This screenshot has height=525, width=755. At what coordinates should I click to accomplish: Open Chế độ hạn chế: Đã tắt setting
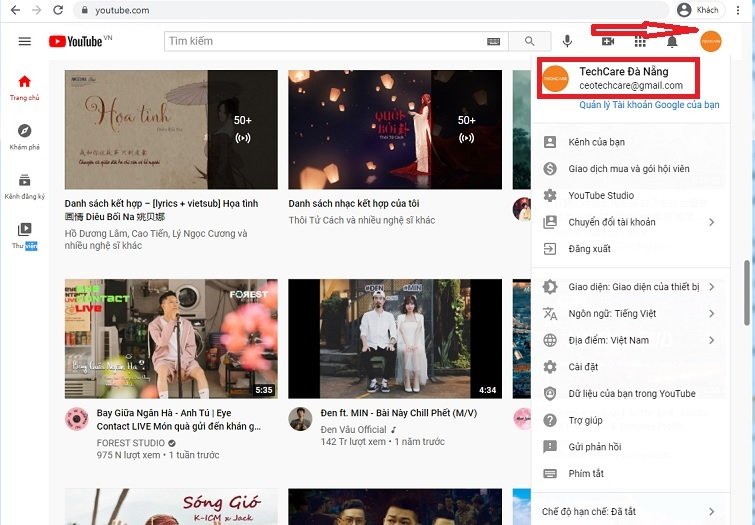click(x=631, y=512)
